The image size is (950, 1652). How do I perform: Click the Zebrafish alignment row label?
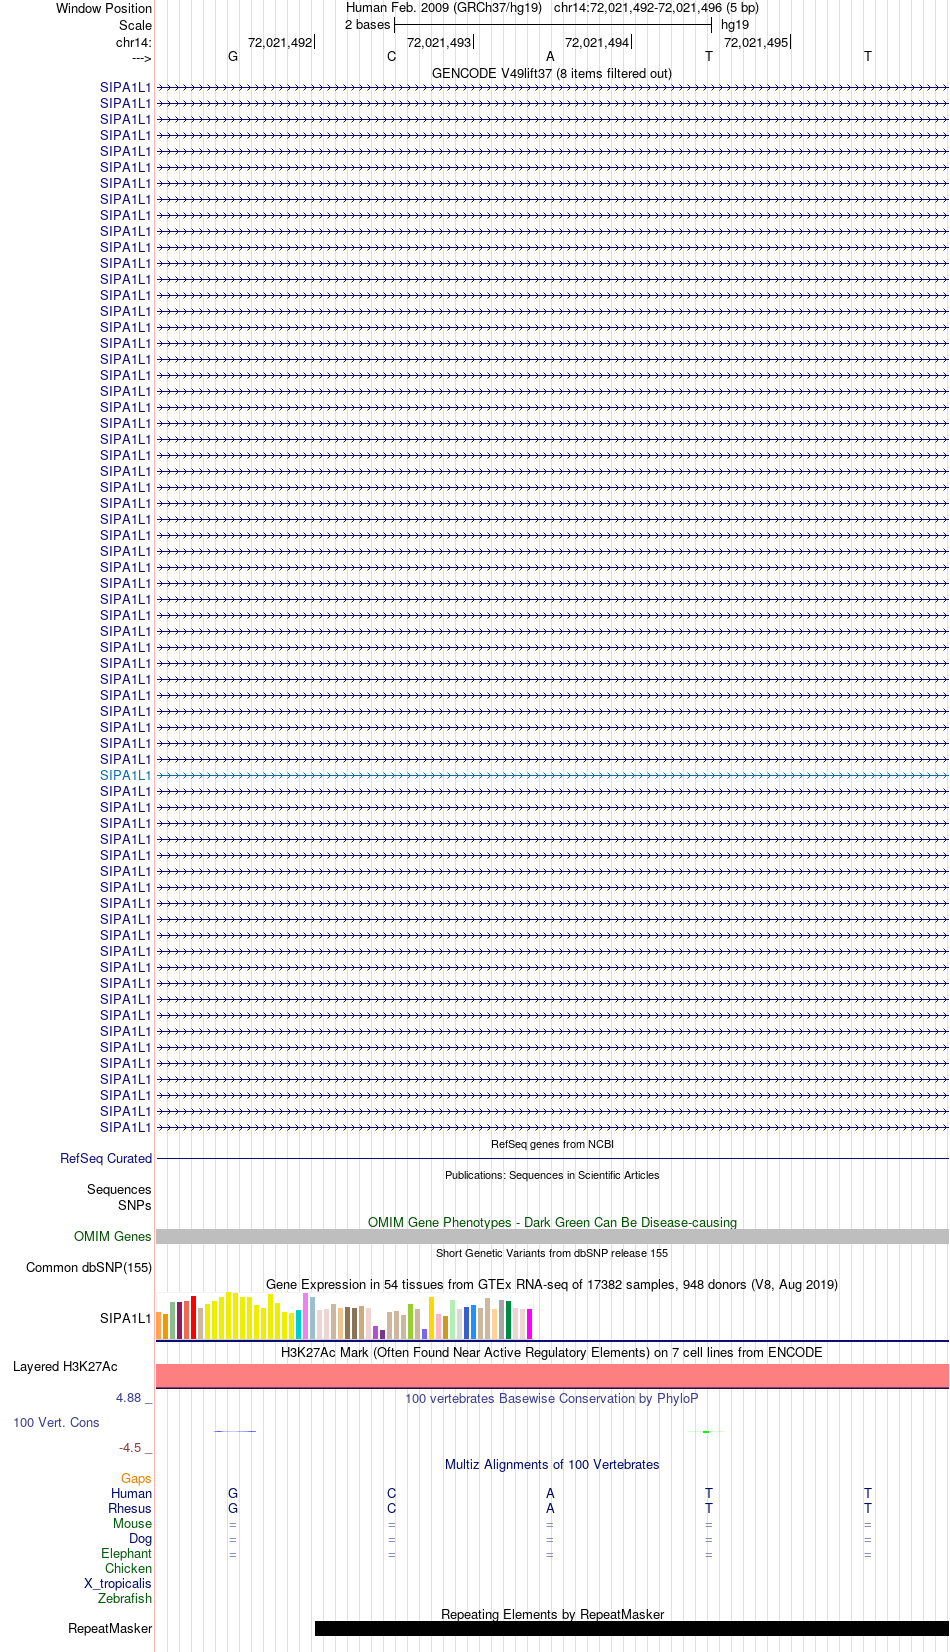(125, 1598)
